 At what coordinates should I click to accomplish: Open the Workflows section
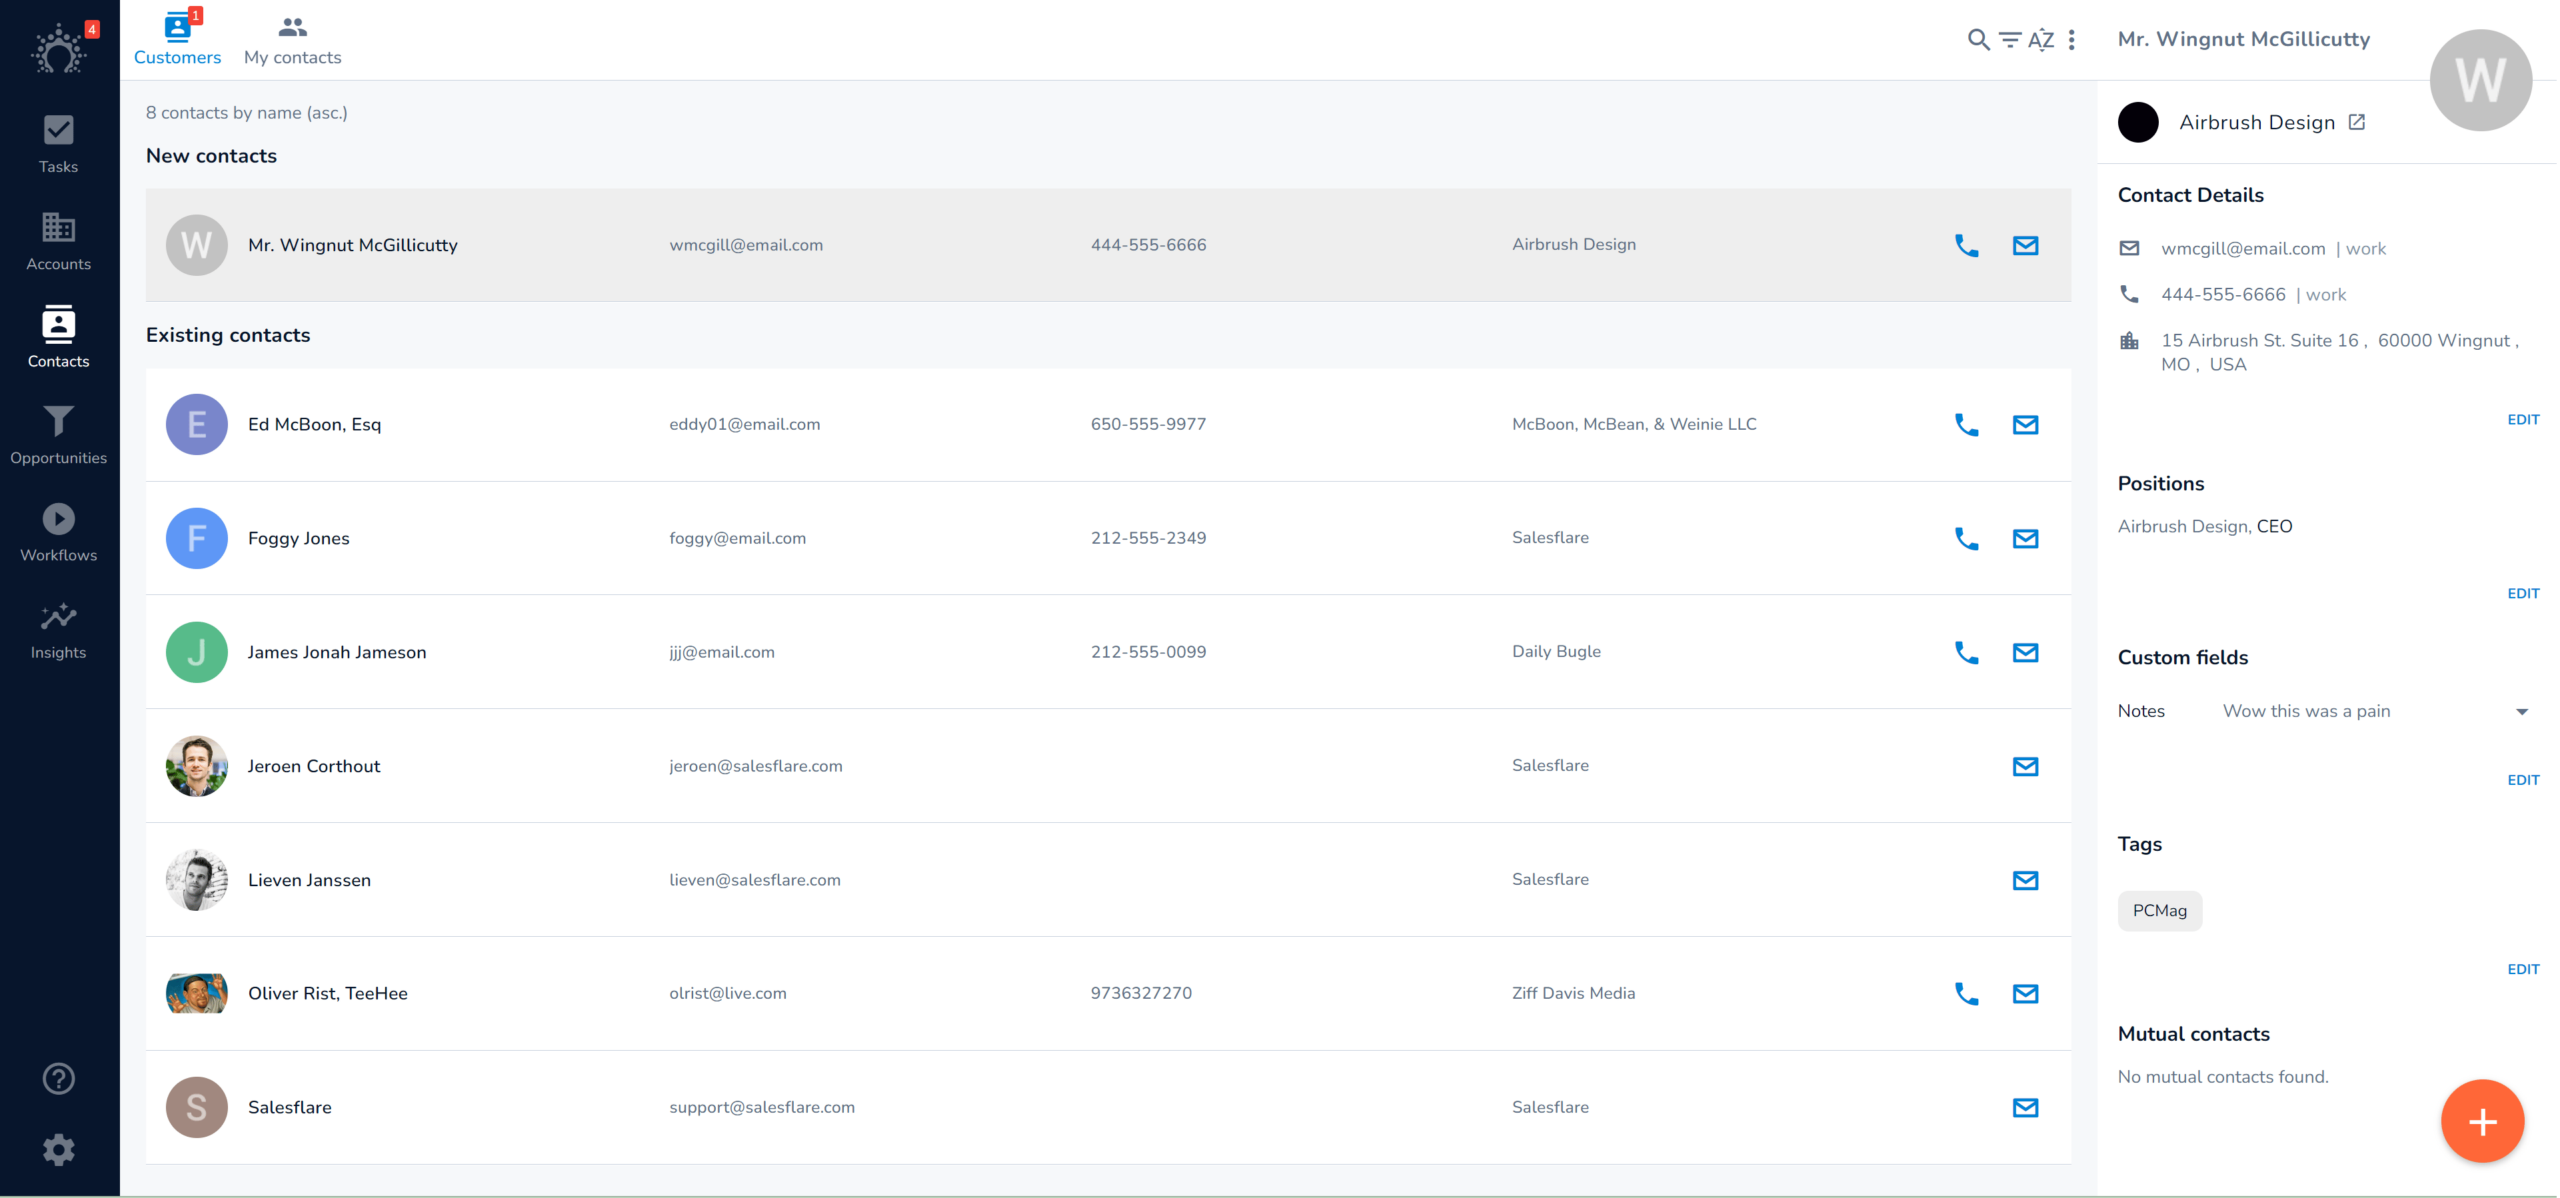(x=58, y=530)
